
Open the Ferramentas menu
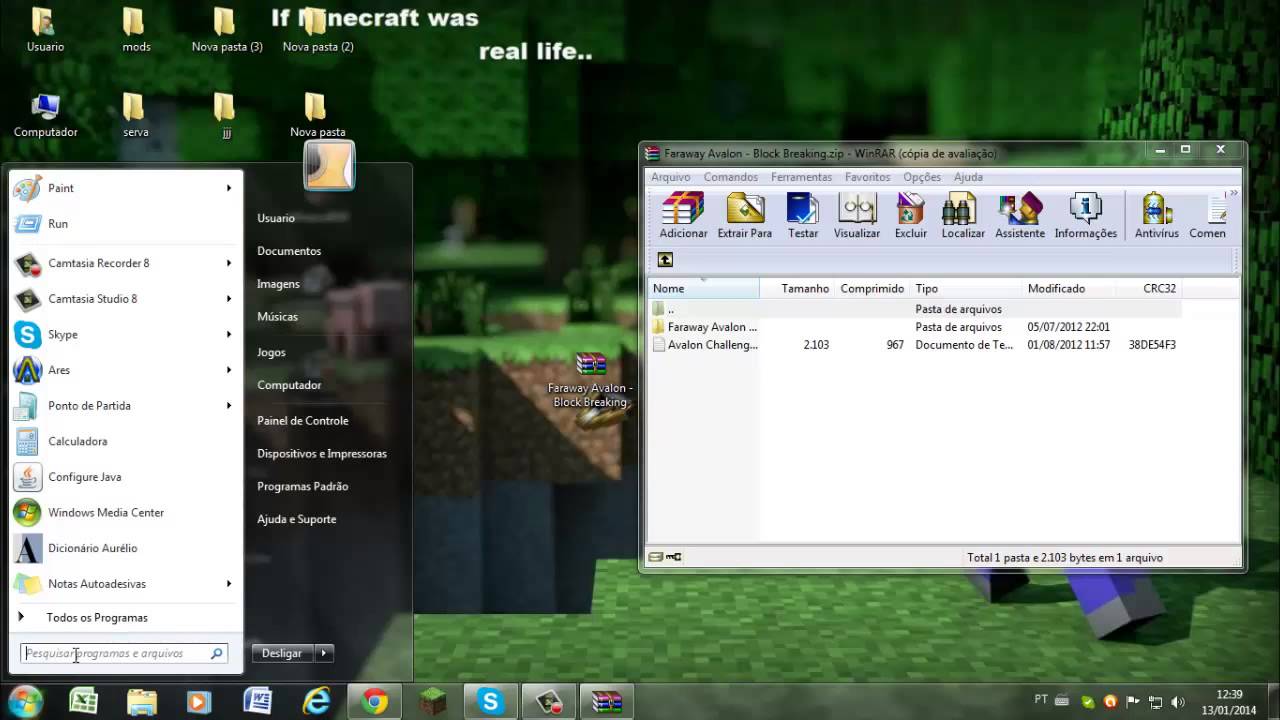[801, 177]
